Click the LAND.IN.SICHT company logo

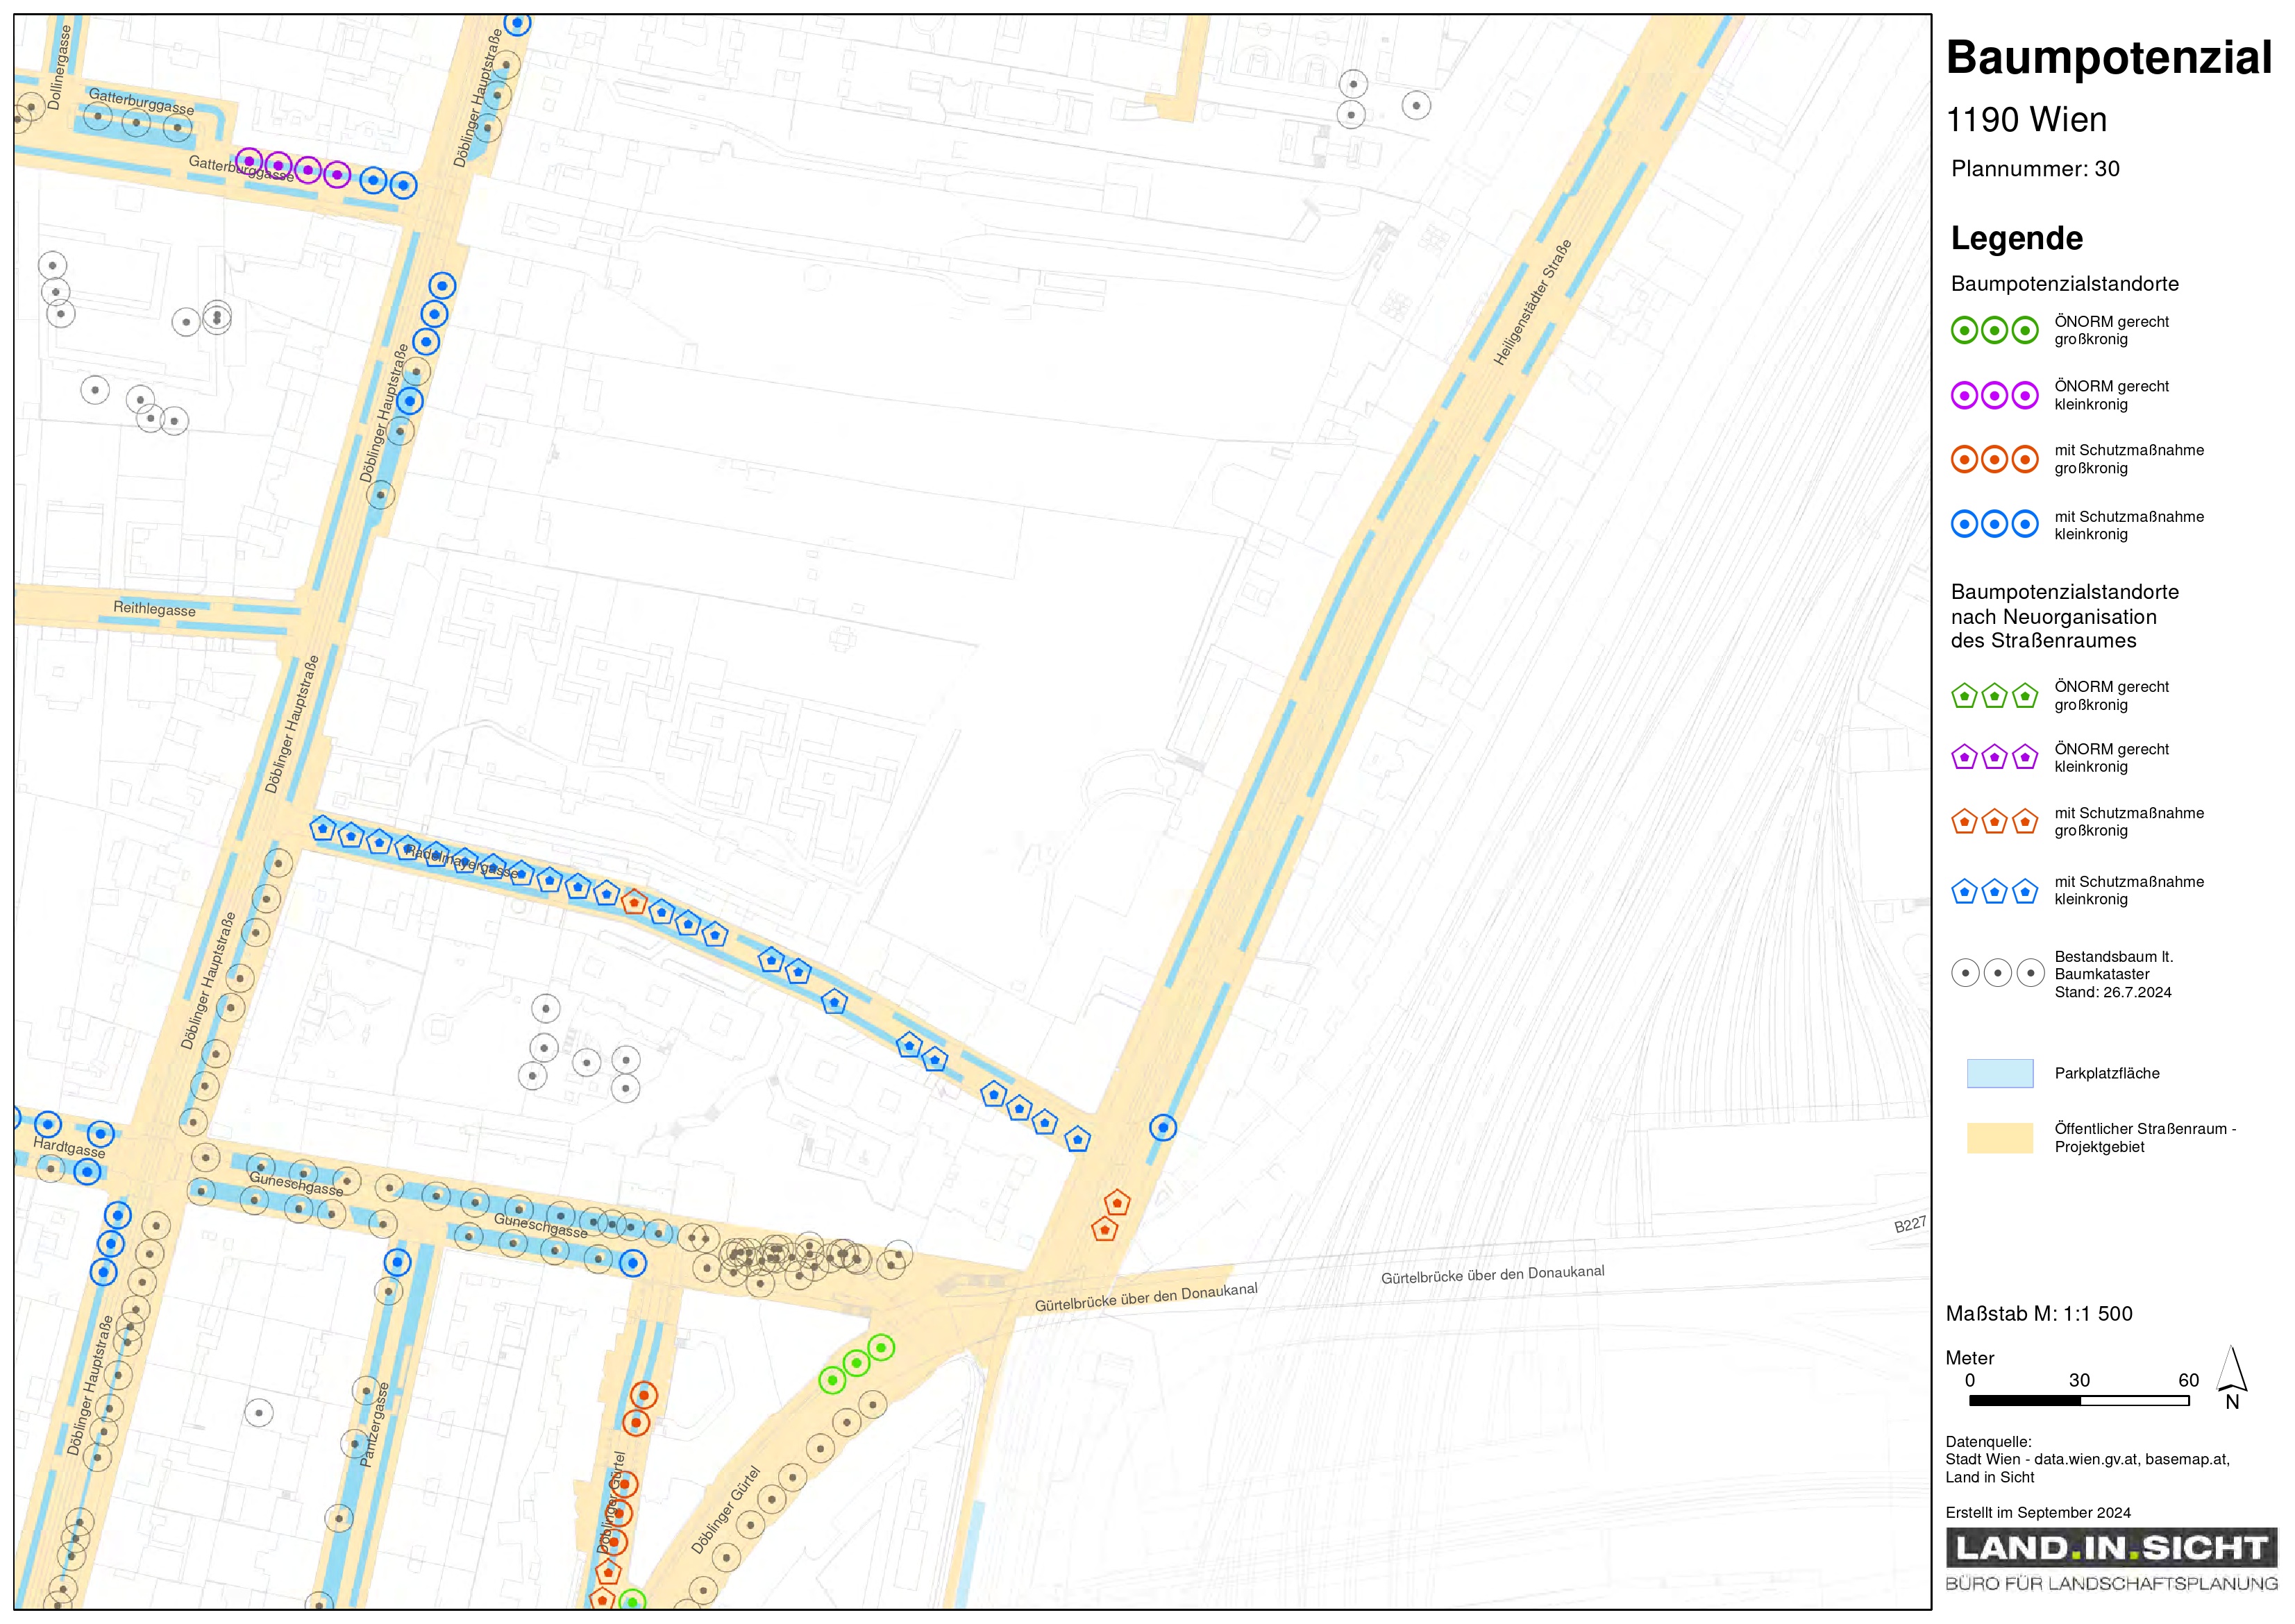pyautogui.click(x=2111, y=1548)
